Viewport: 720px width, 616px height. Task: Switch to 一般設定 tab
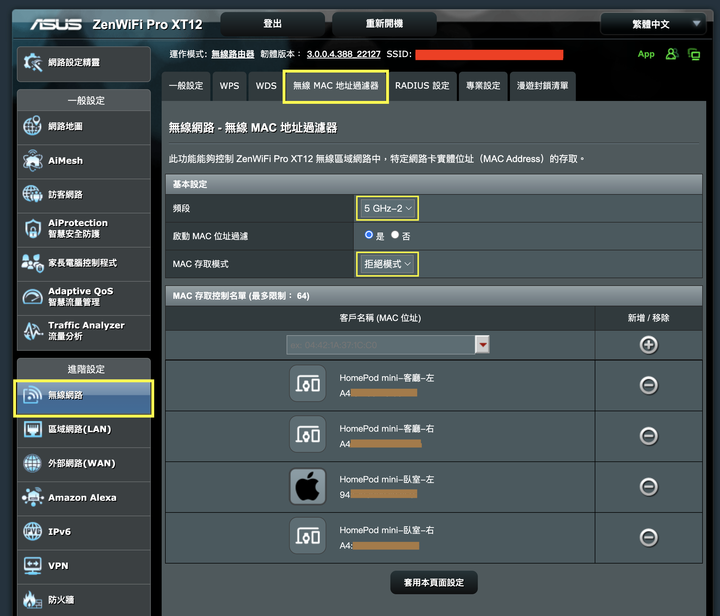(186, 86)
